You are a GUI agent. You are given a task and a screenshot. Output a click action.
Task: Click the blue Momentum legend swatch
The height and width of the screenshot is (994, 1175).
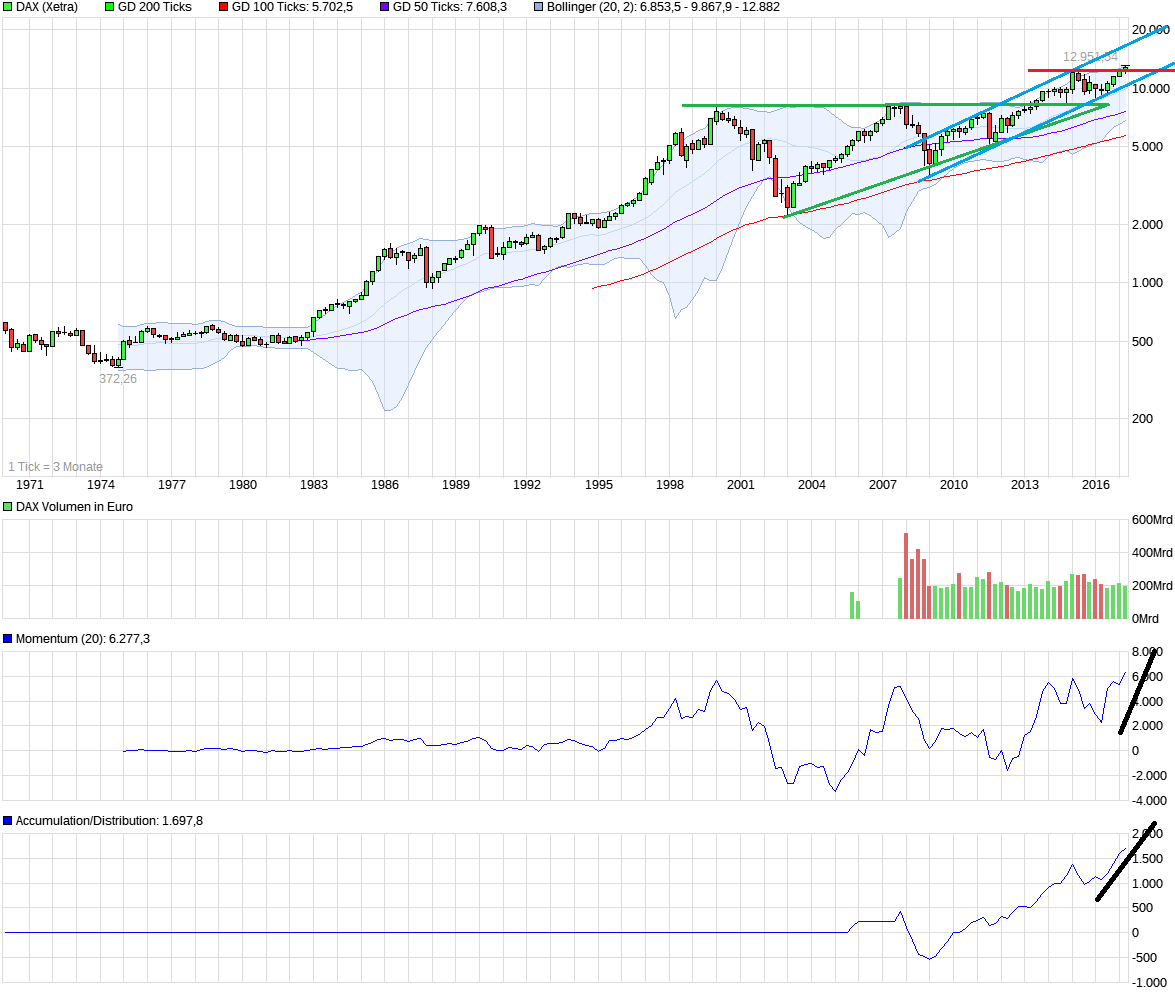coord(7,639)
